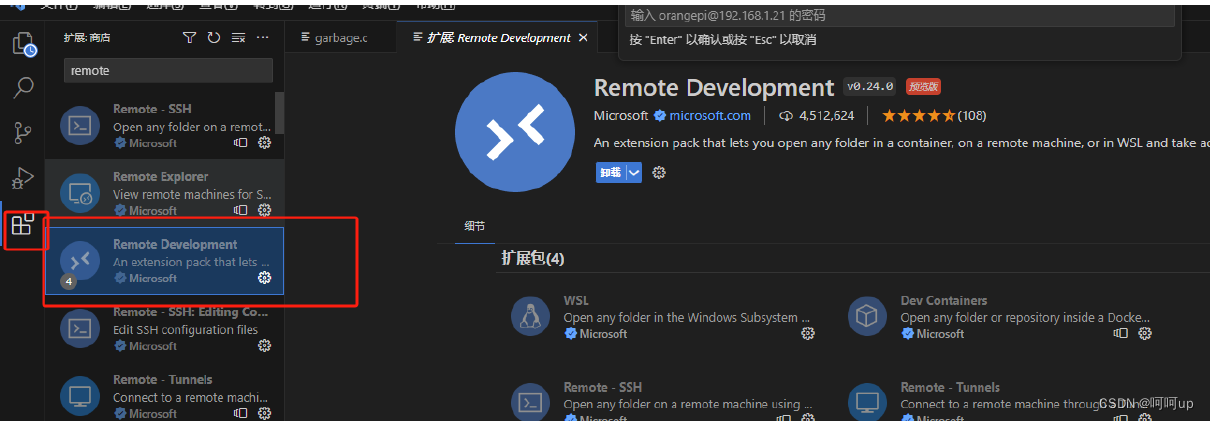
Task: Click the verified publisher badge next to Microsoft
Action: 660,116
